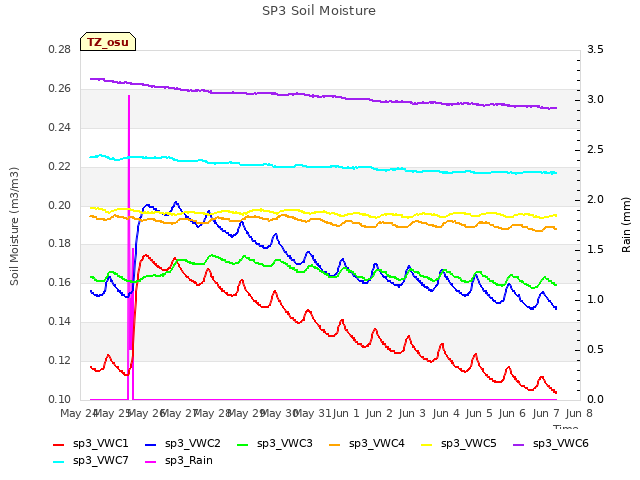Click the Soil Moisture (m3/m3) axis label

click(14, 226)
